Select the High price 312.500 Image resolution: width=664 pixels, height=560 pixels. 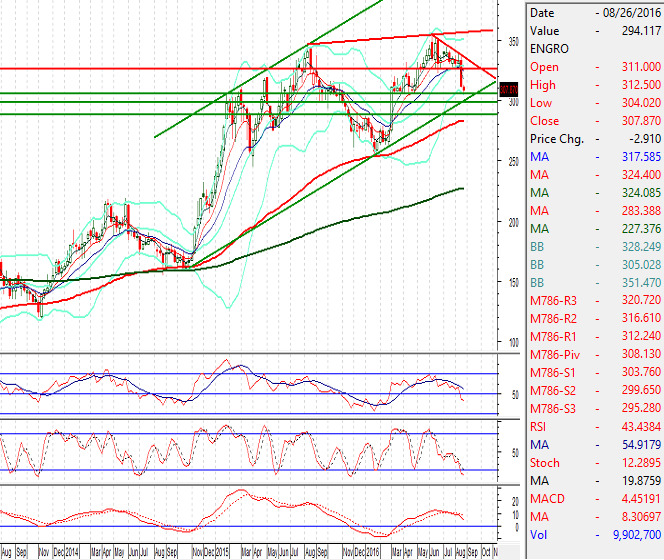(641, 85)
